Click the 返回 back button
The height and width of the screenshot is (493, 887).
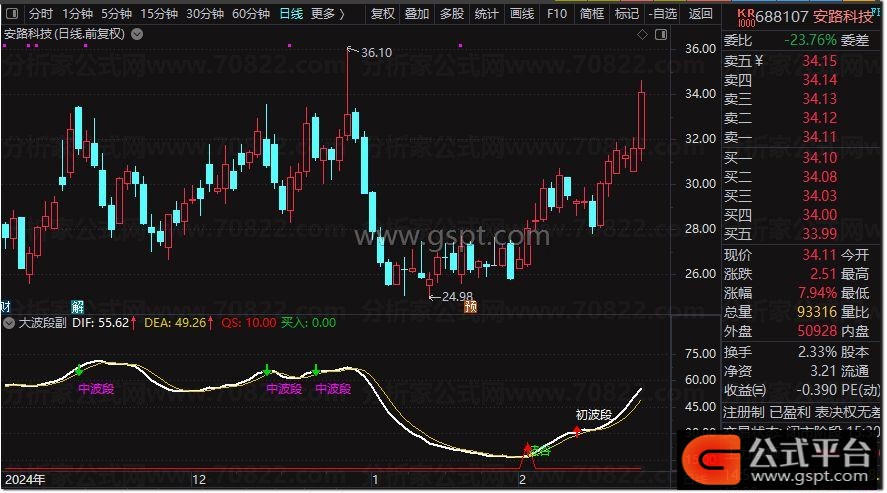[700, 13]
